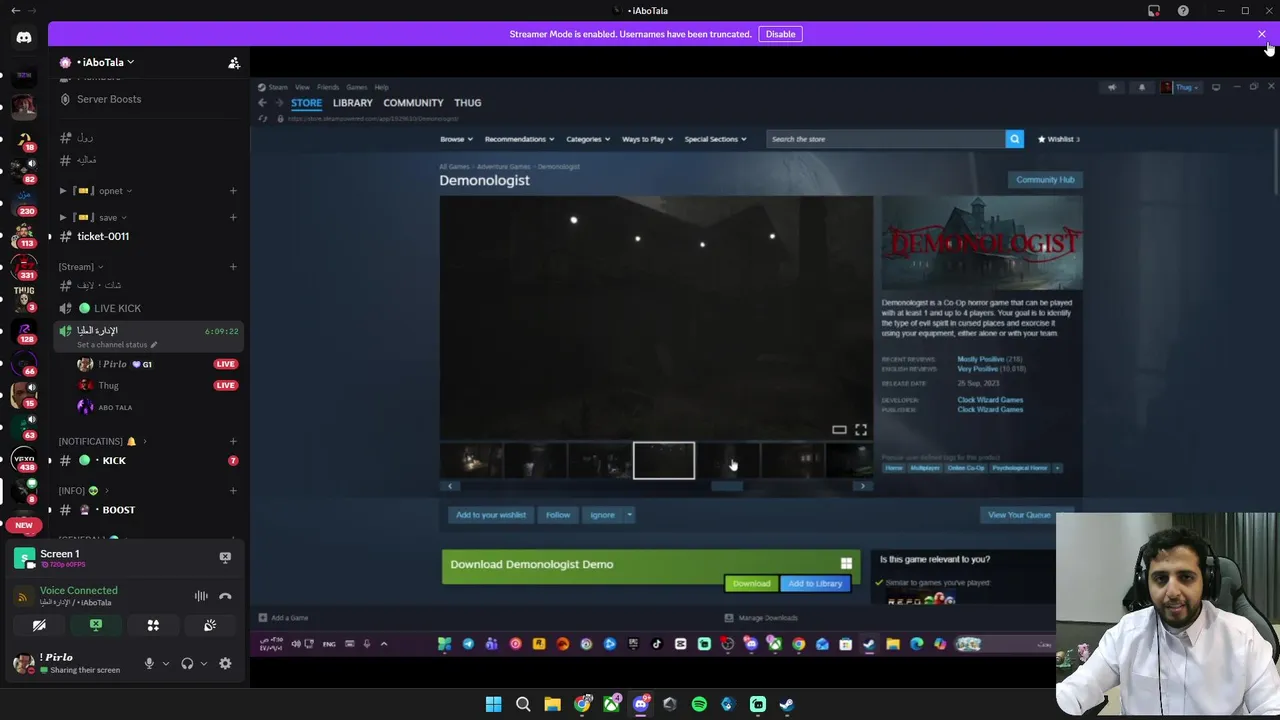Dismiss the Streamer Mode banner
Screen dimensions: 1280x720
[1262, 34]
